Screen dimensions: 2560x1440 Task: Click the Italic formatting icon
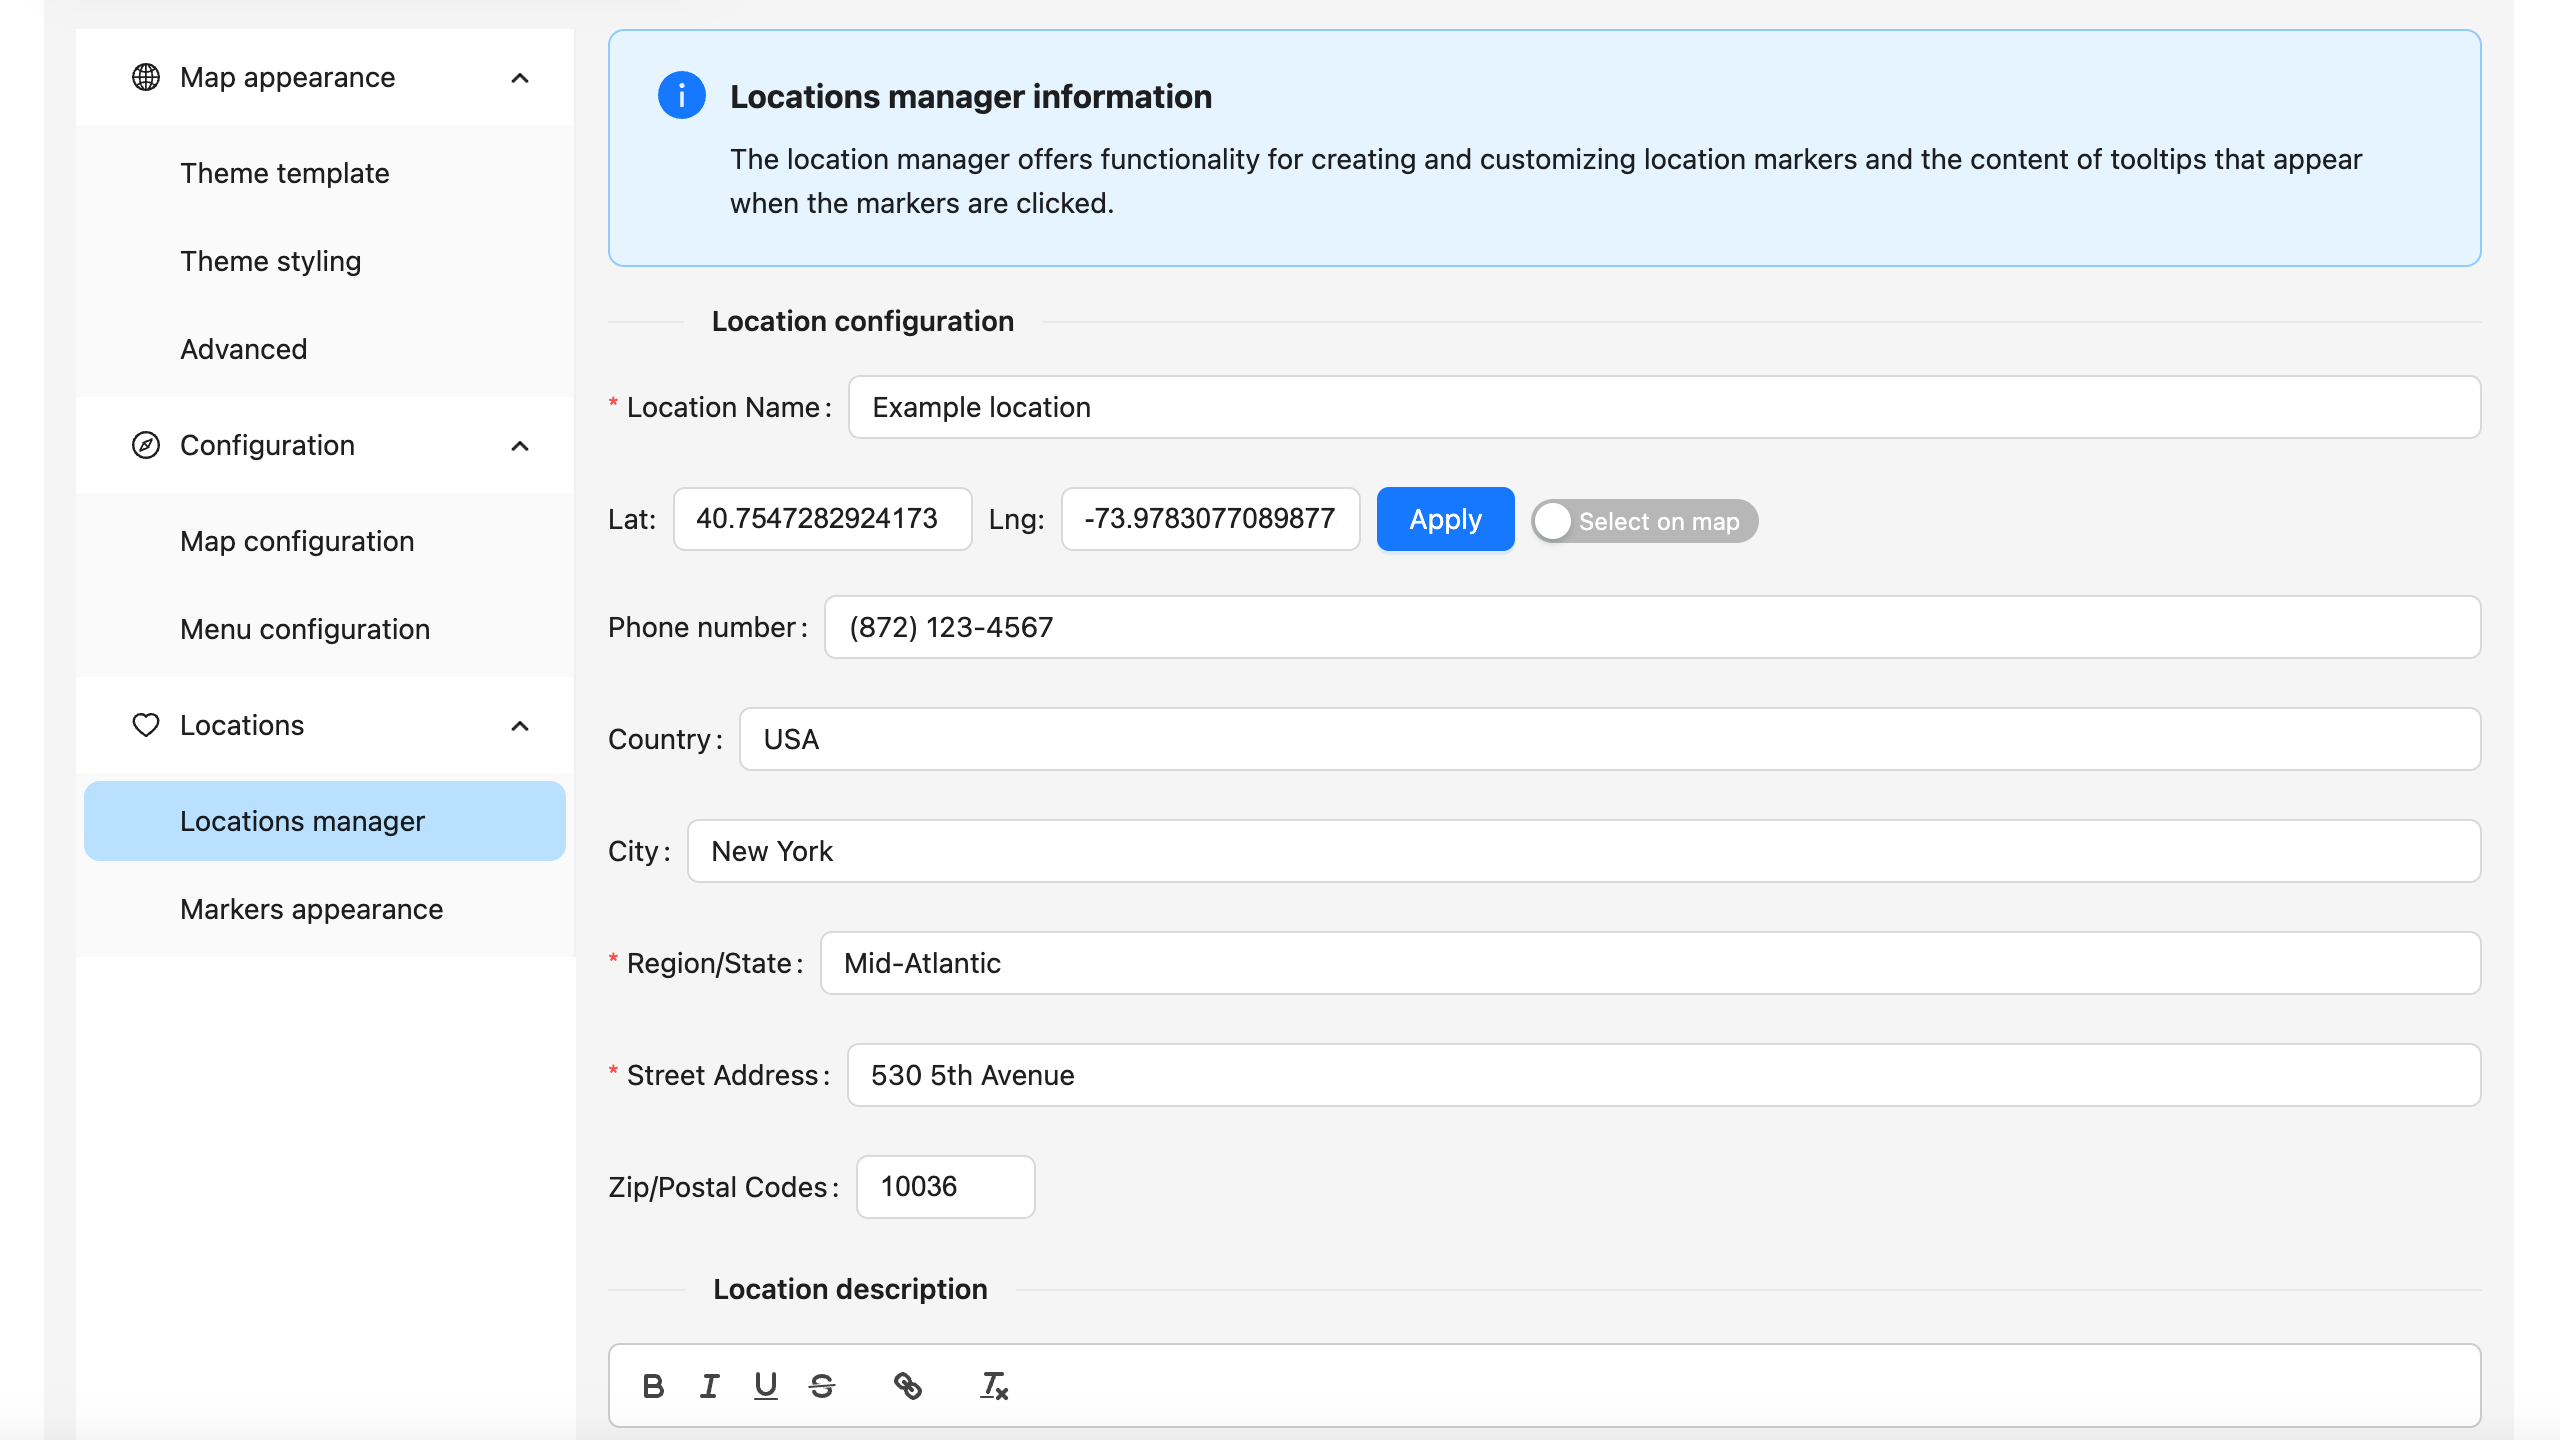coord(709,1386)
